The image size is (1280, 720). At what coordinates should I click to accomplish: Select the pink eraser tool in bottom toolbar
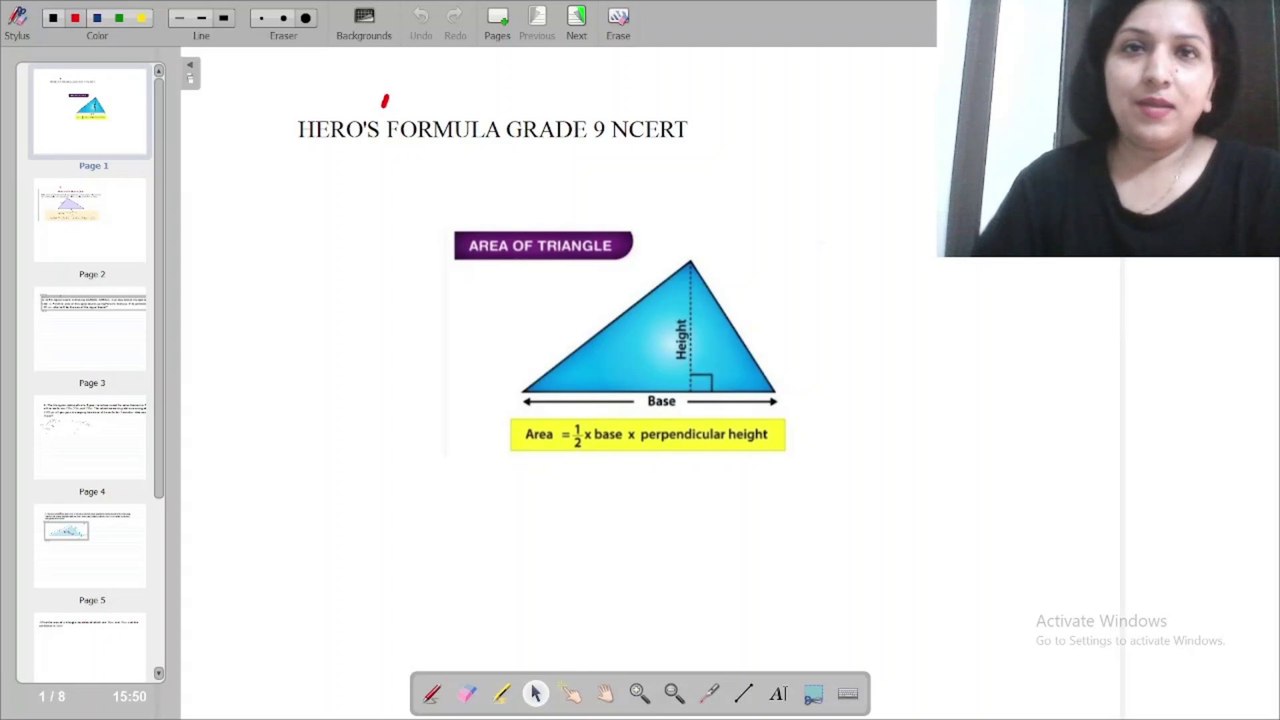467,694
